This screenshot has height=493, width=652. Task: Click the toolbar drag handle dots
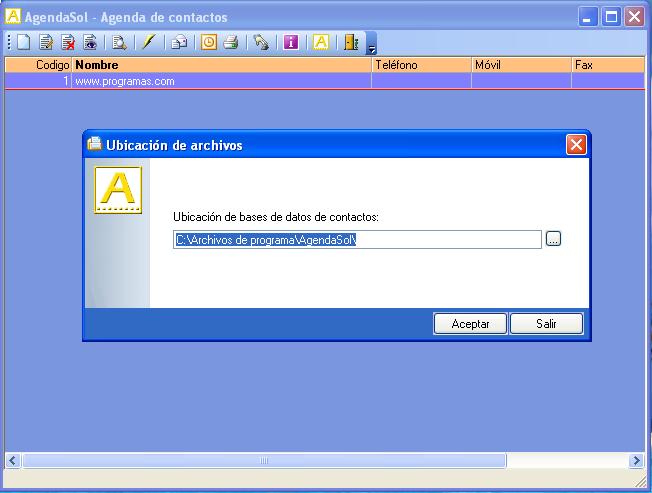9,42
